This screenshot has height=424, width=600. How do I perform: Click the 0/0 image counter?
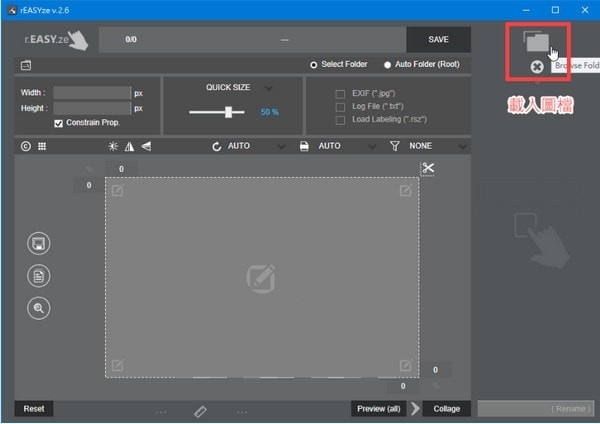coord(131,39)
